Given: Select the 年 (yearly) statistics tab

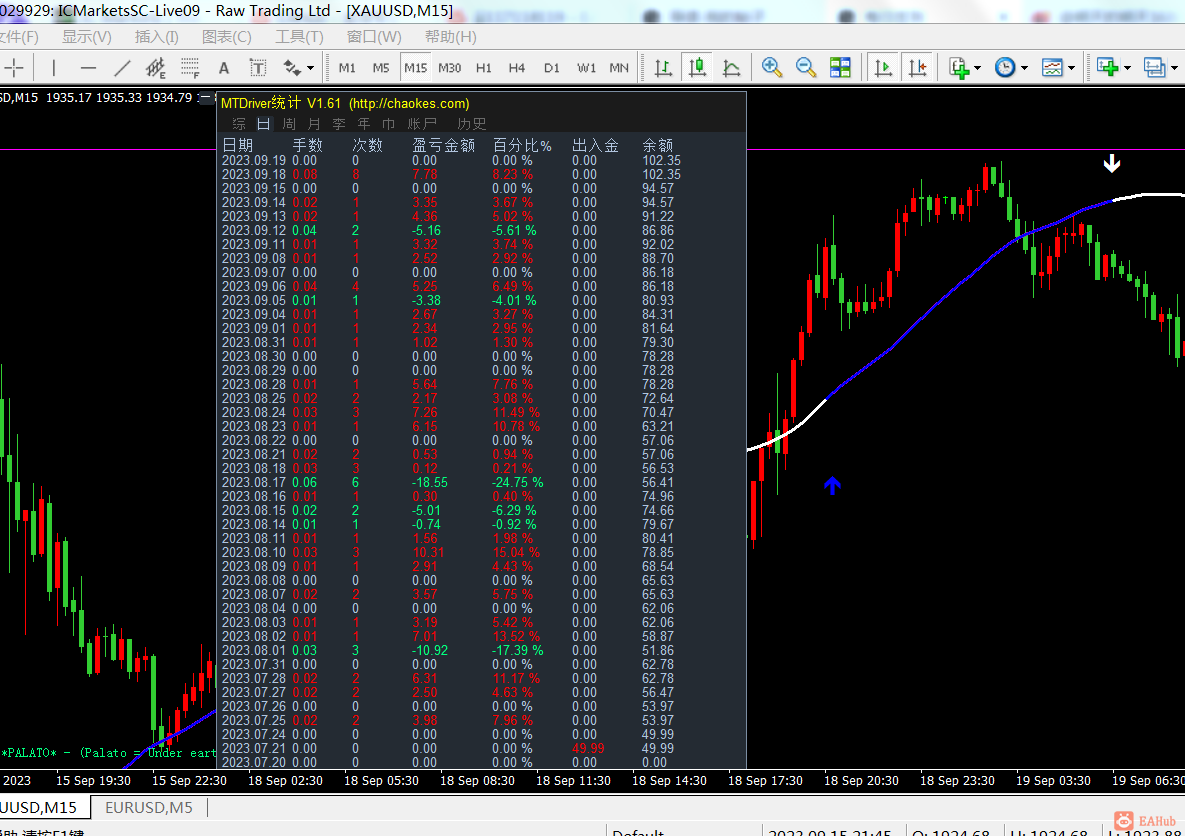Looking at the screenshot, I should (x=364, y=124).
